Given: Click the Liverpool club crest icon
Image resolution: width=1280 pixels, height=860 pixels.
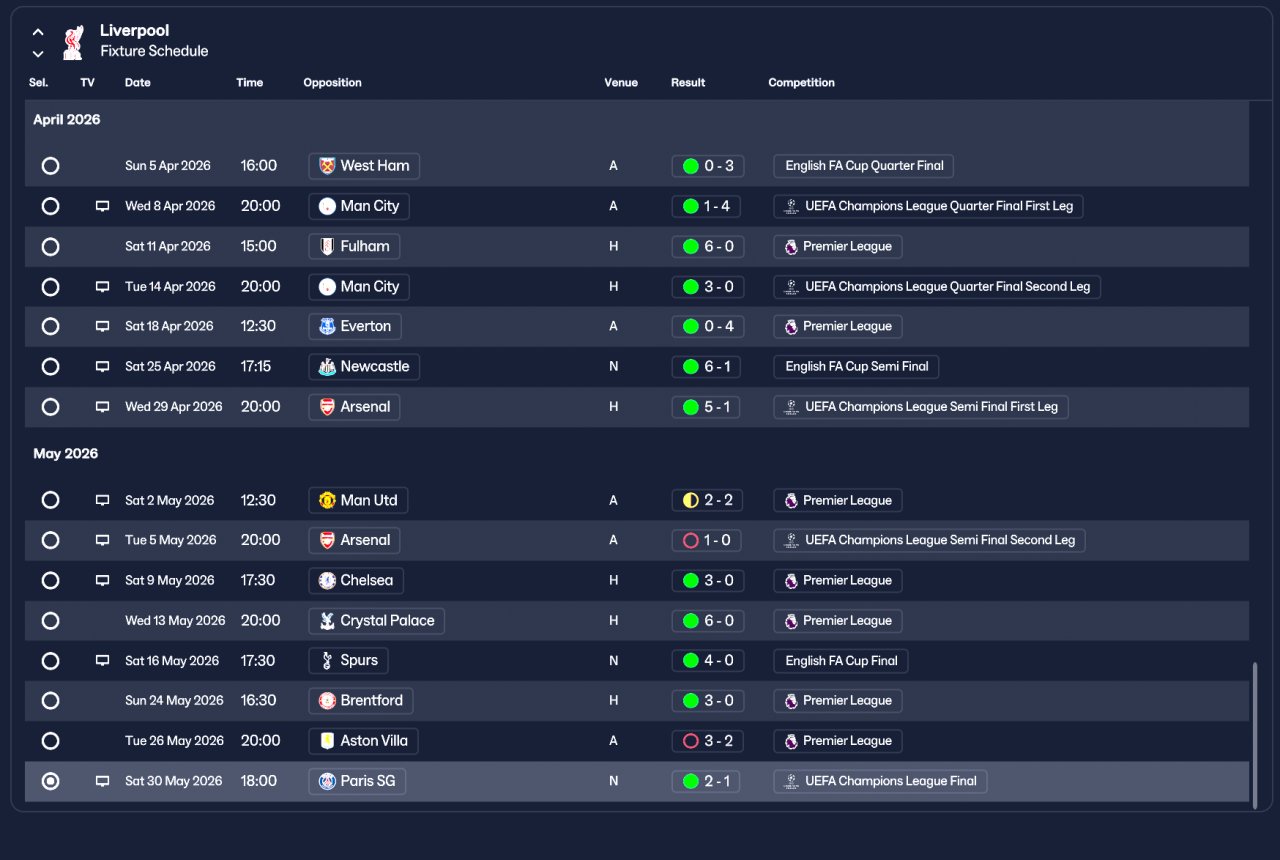Looking at the screenshot, I should coord(73,42).
